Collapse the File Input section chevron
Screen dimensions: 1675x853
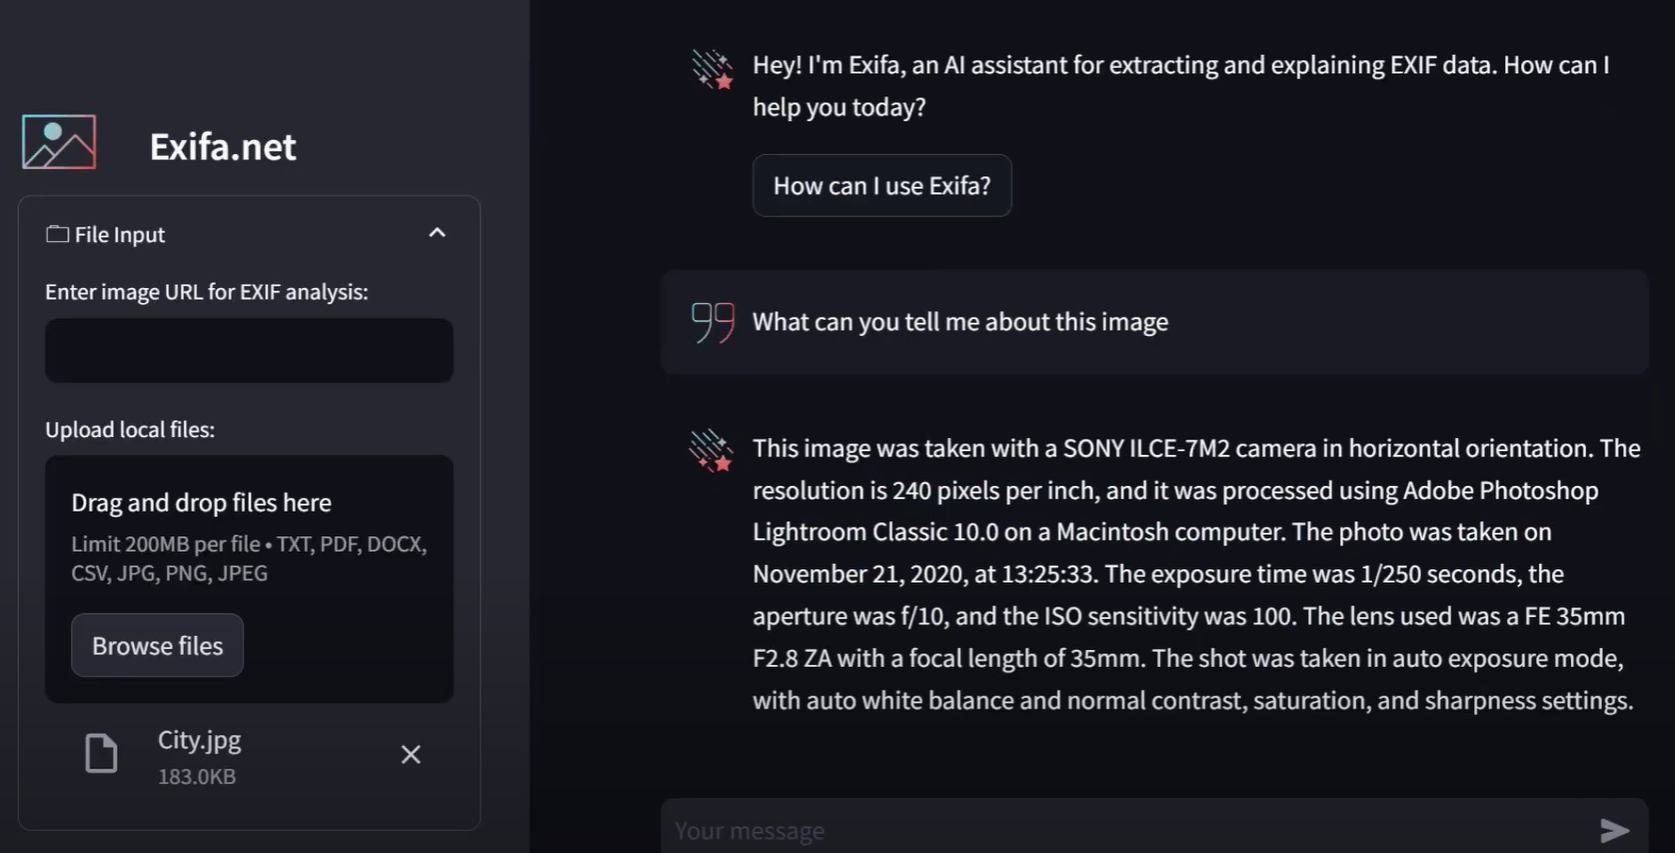point(437,233)
